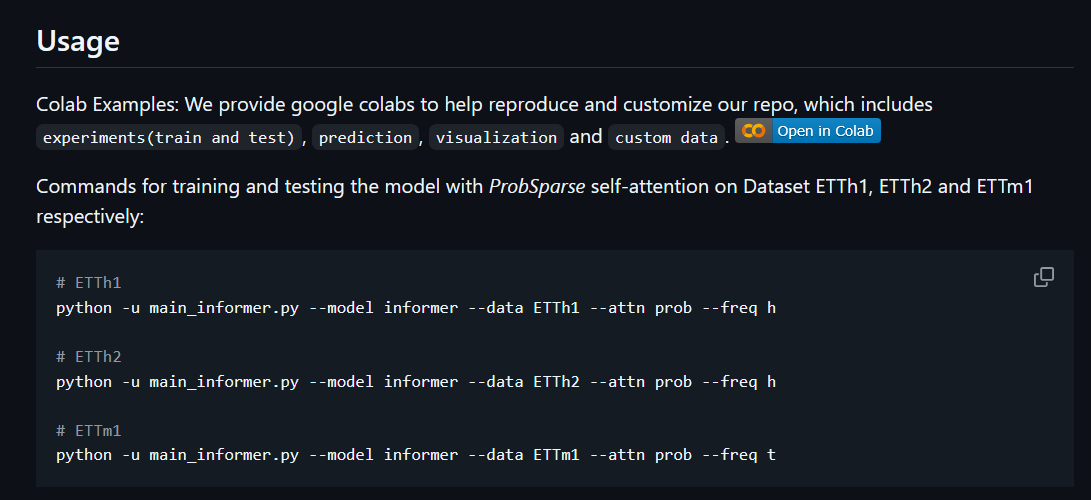
Task: Click the orange Colab logo icon
Action: coord(754,132)
